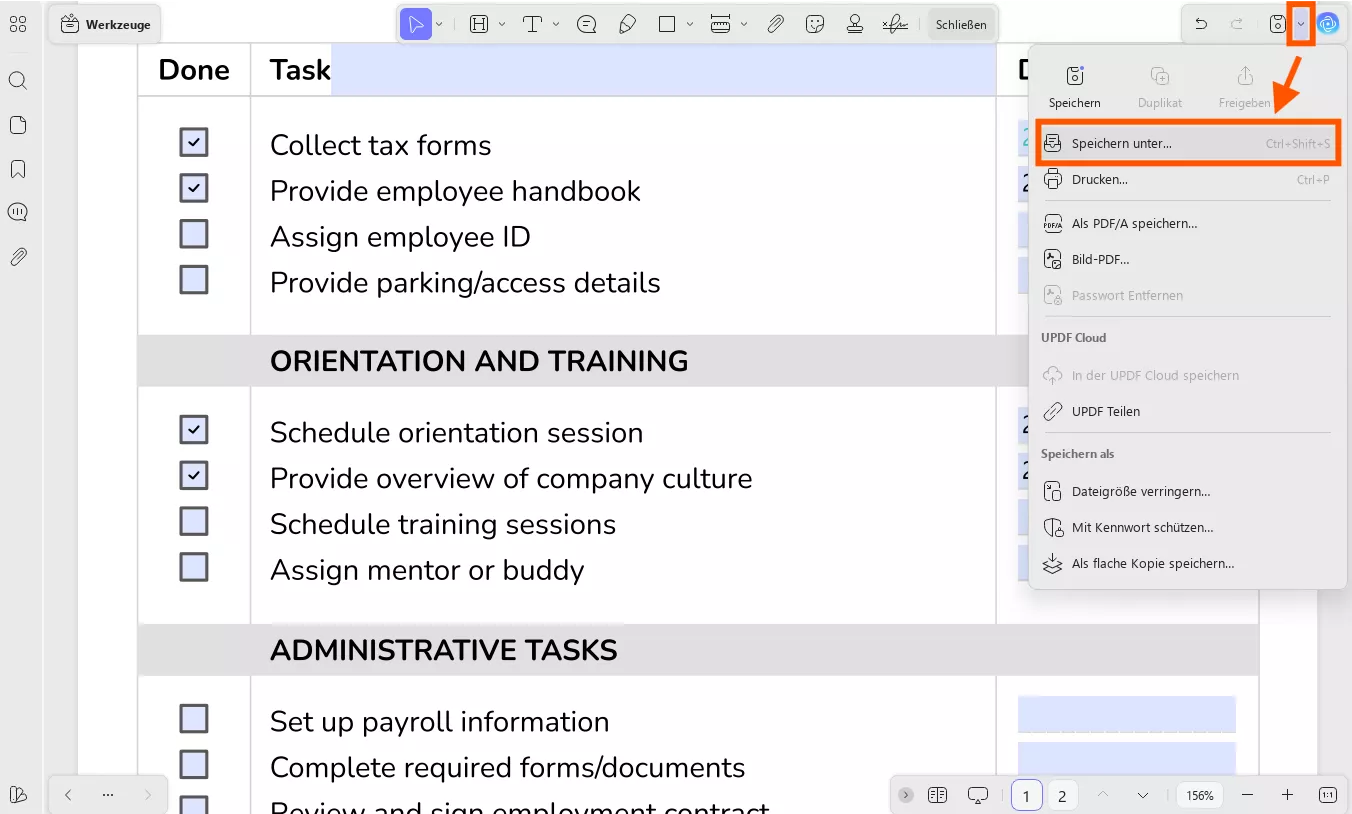Image resolution: width=1352 pixels, height=814 pixels.
Task: Choose UPDF Teilen option
Action: pyautogui.click(x=1187, y=412)
